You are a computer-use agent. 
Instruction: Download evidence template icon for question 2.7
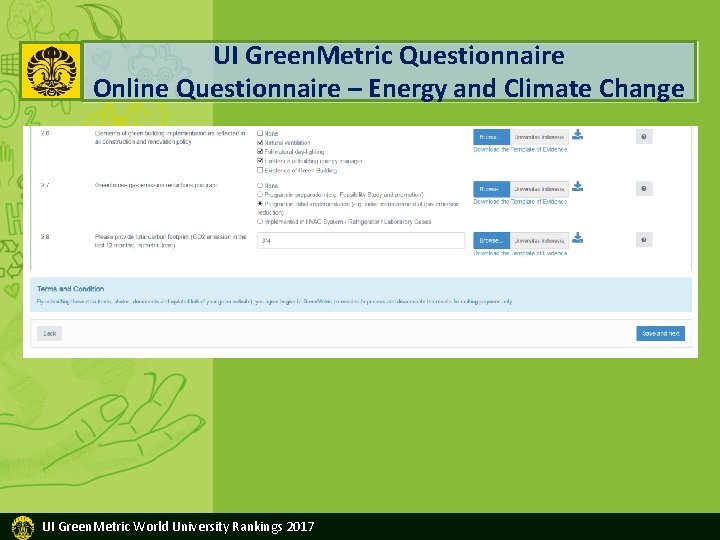tap(577, 186)
